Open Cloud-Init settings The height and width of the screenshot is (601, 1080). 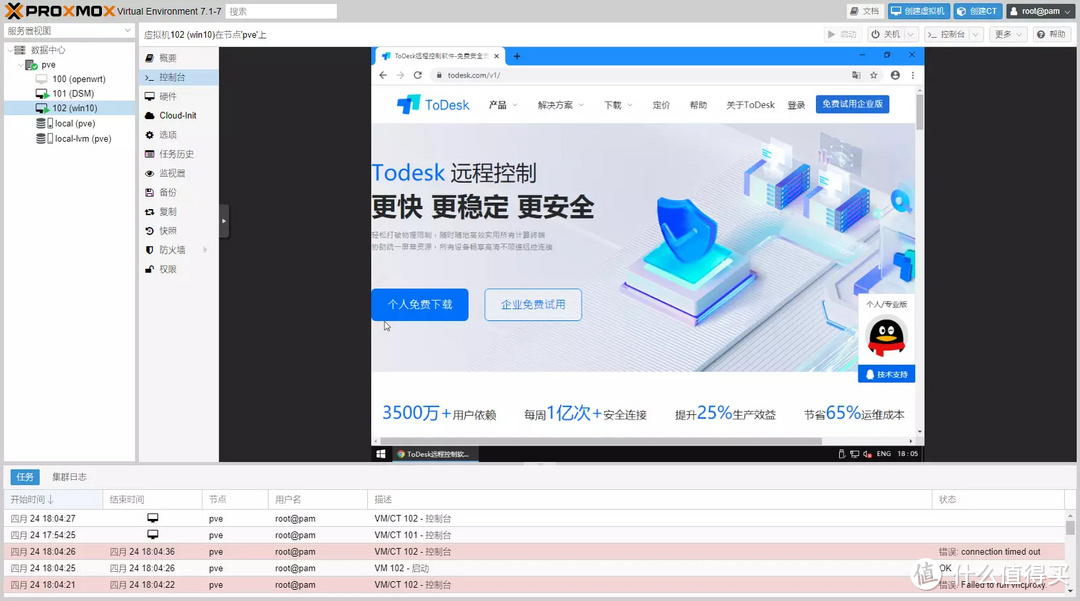178,116
